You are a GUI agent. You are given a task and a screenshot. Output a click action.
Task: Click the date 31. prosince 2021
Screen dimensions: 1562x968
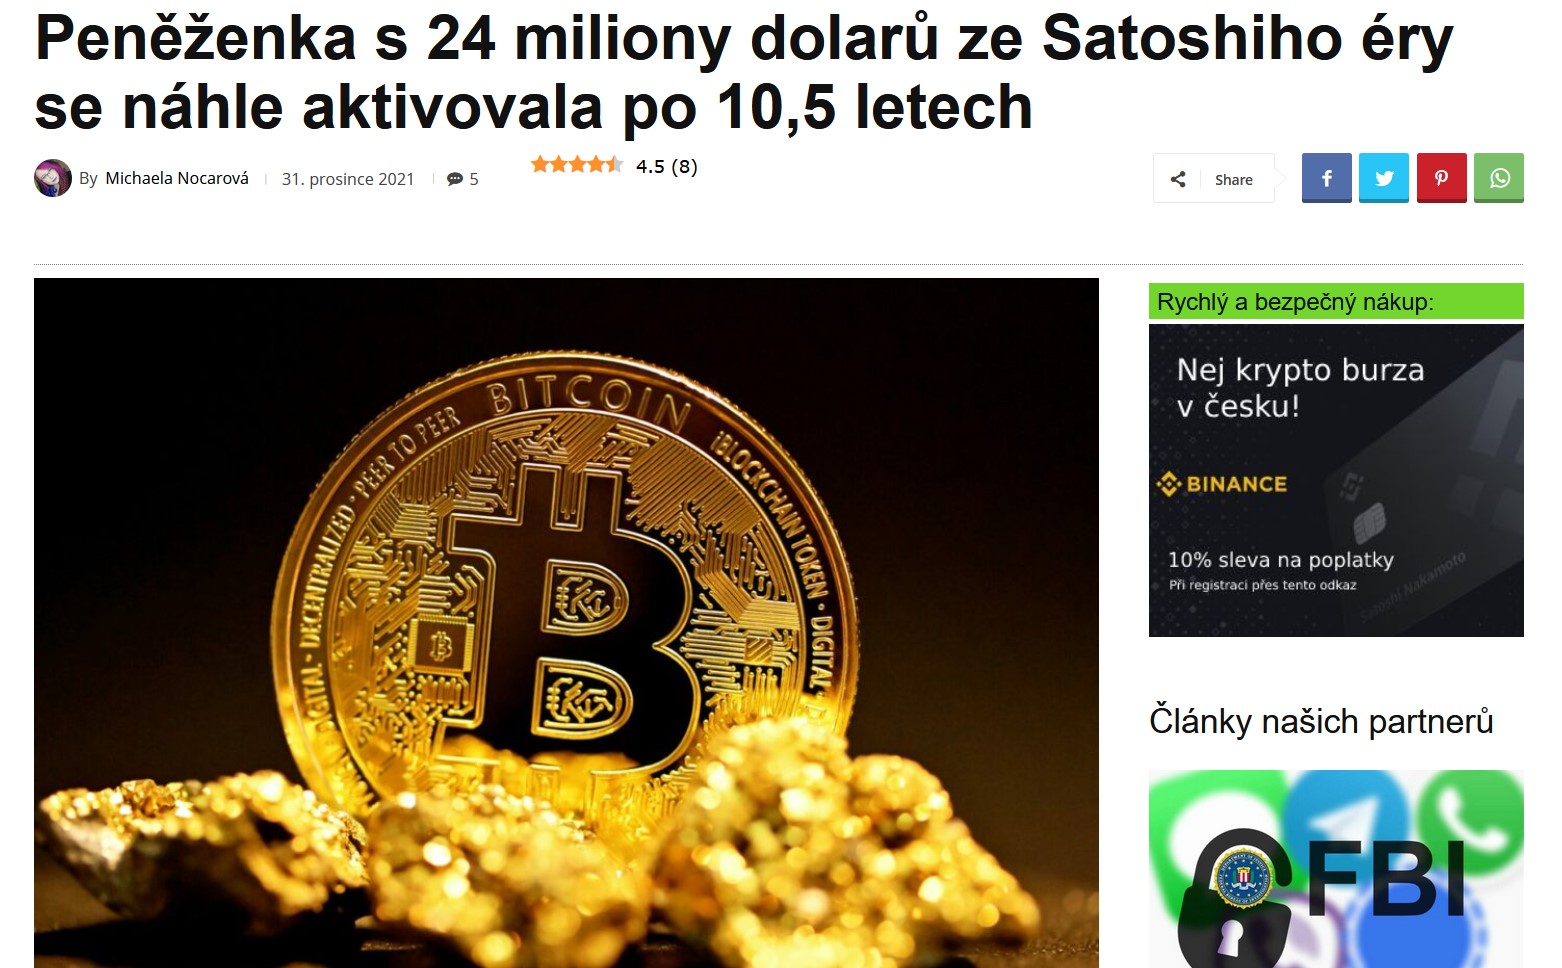pyautogui.click(x=348, y=179)
